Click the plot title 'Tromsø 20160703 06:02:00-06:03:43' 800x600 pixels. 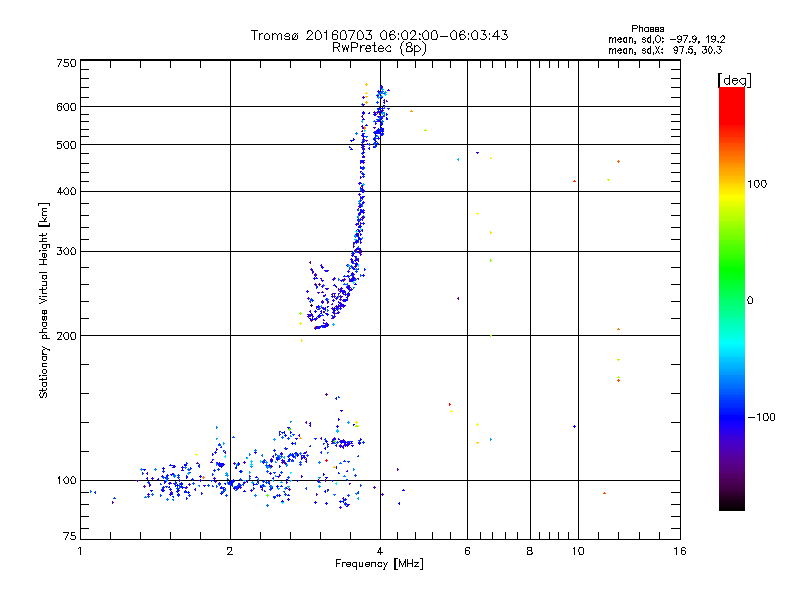[379, 35]
